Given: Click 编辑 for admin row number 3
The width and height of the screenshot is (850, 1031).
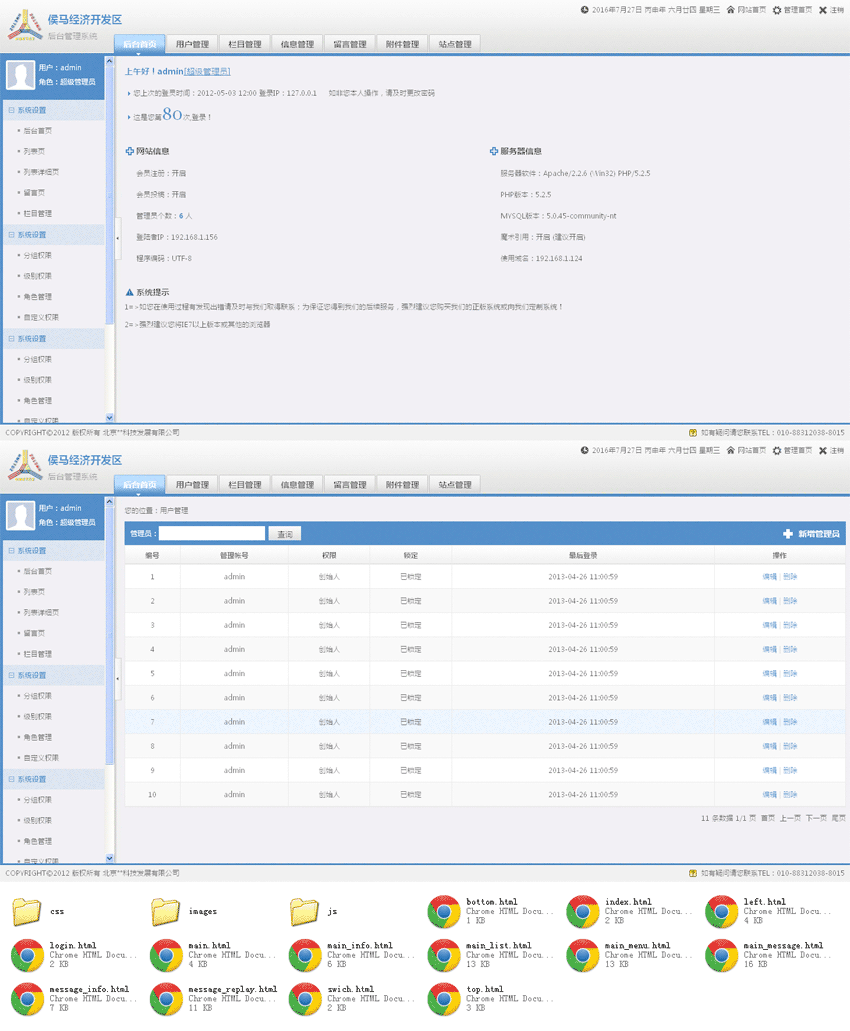Looking at the screenshot, I should [x=769, y=625].
